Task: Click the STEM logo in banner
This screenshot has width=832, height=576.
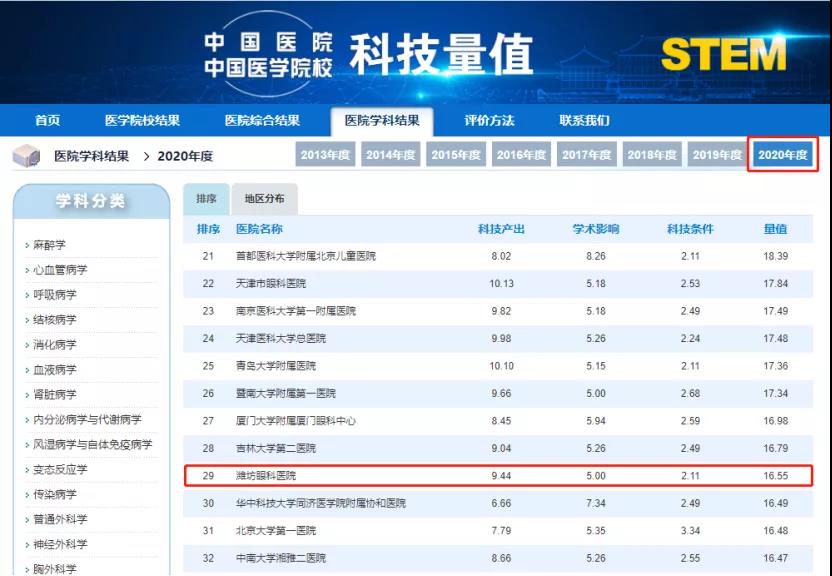Action: coord(723,55)
